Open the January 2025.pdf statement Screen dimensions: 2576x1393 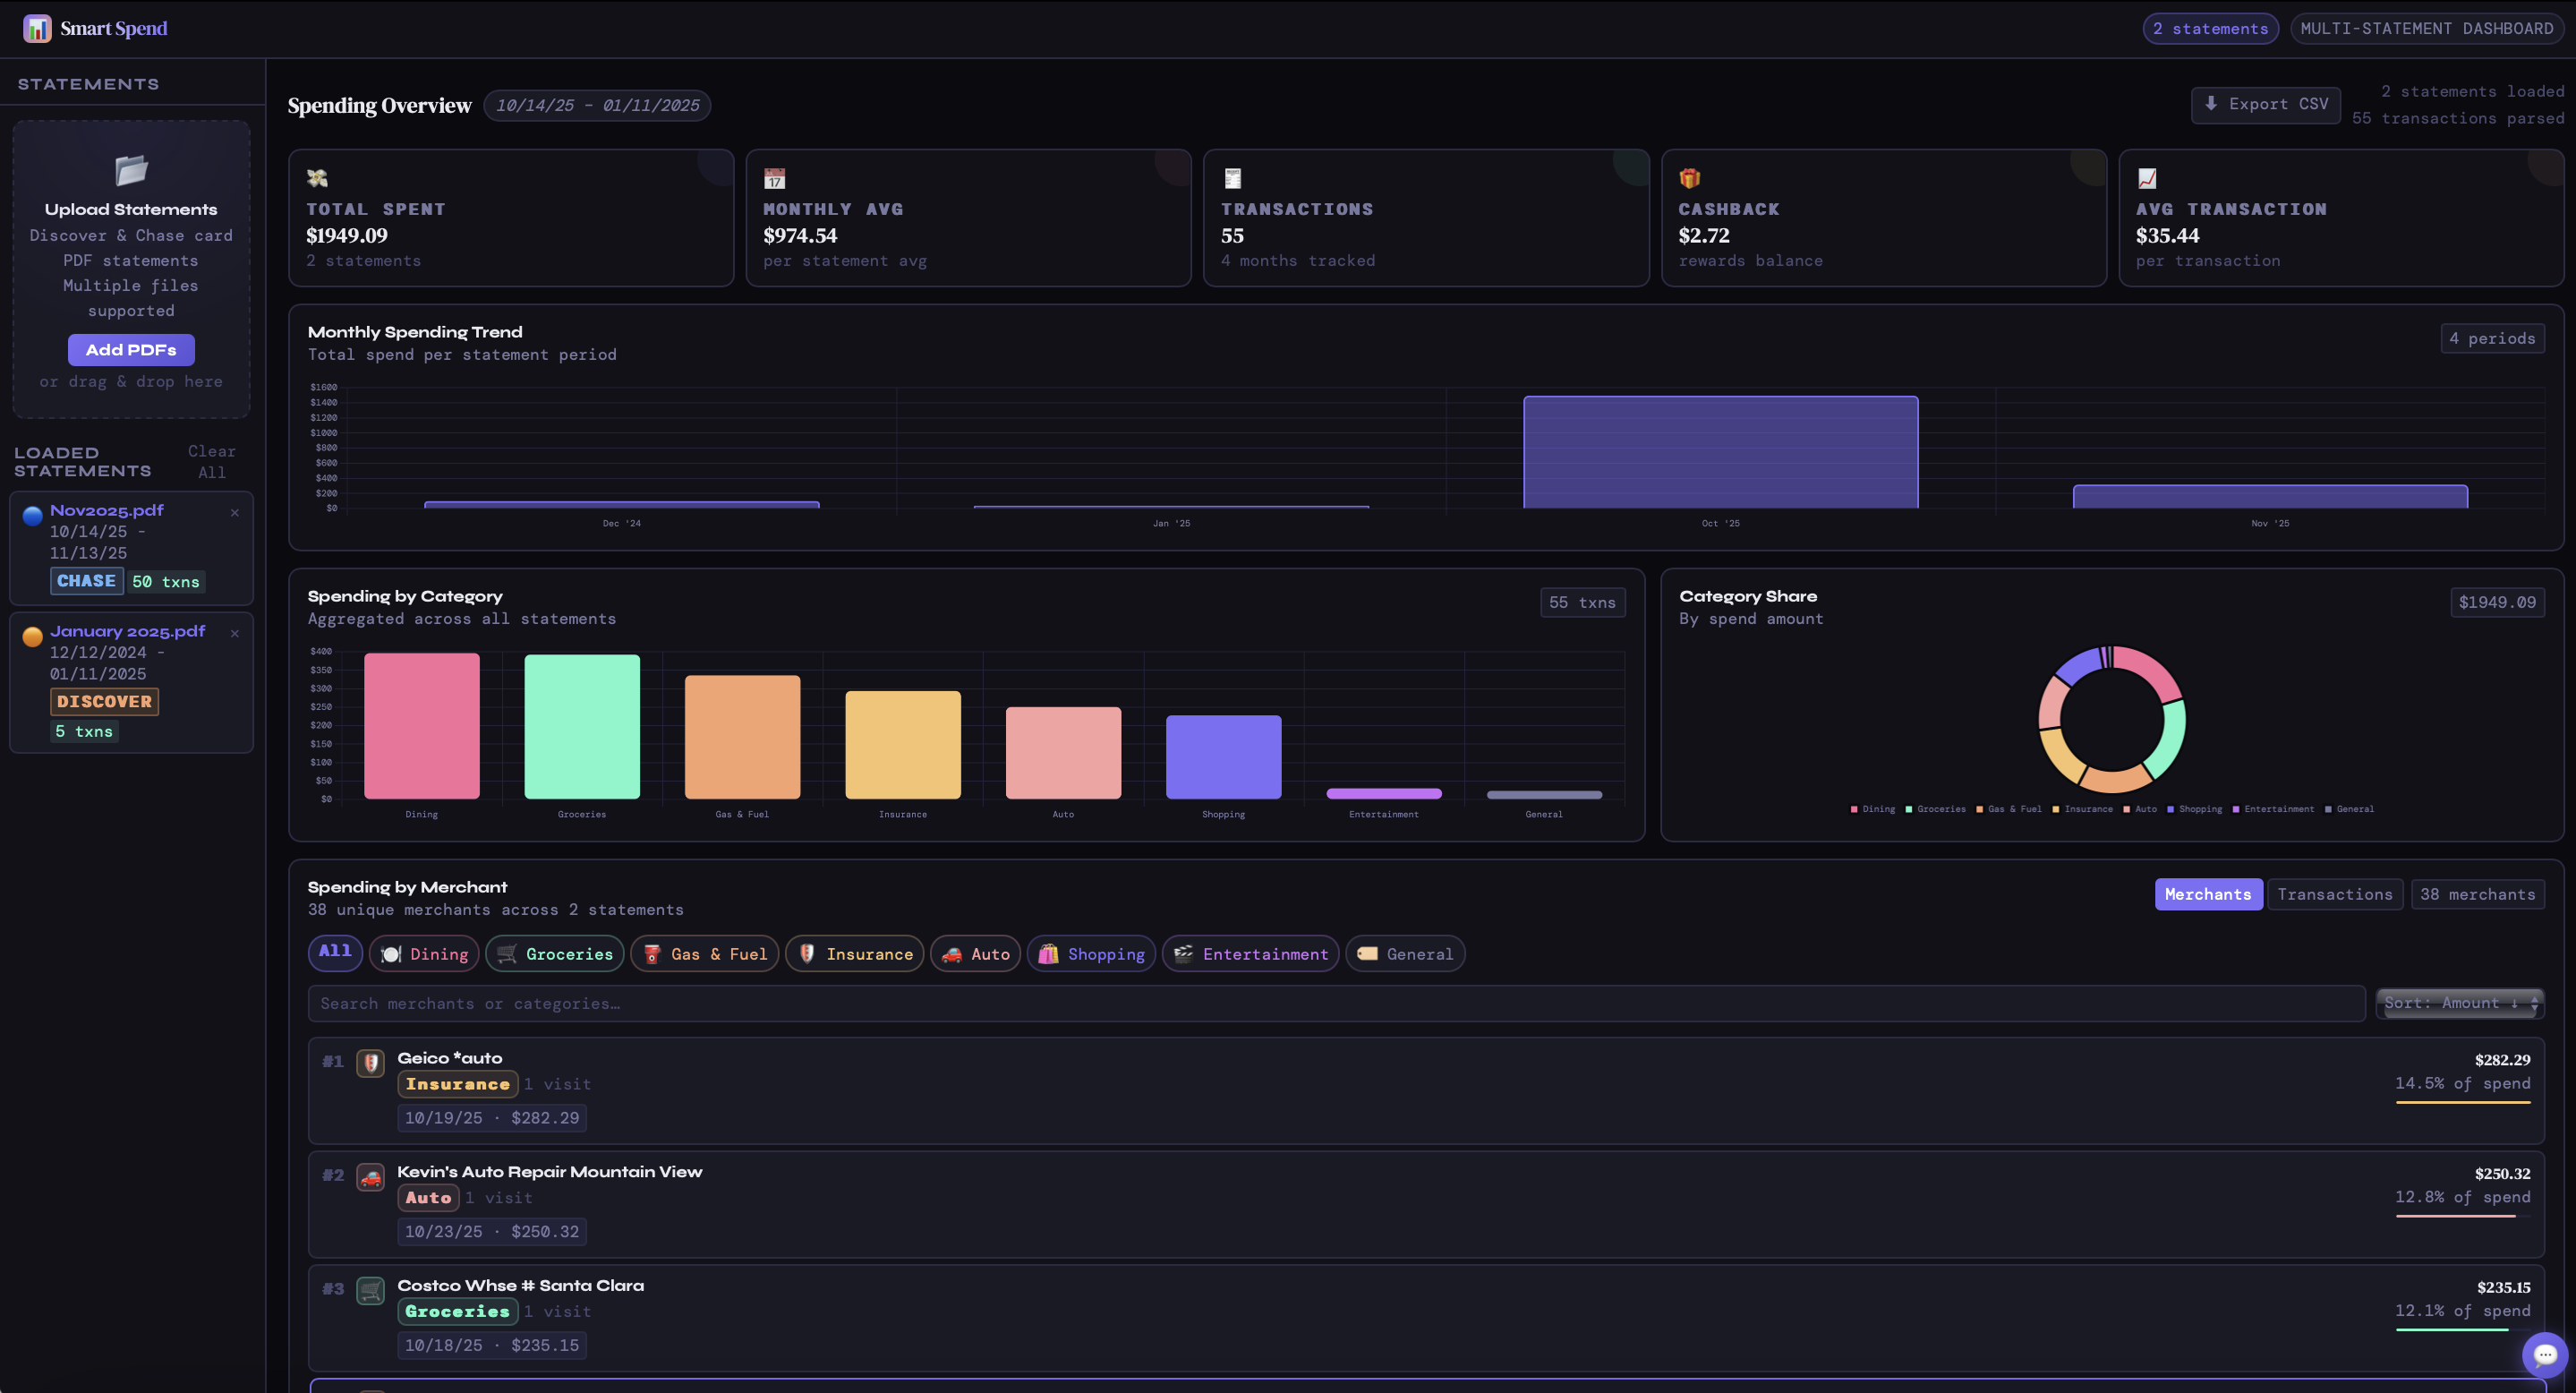tap(127, 632)
